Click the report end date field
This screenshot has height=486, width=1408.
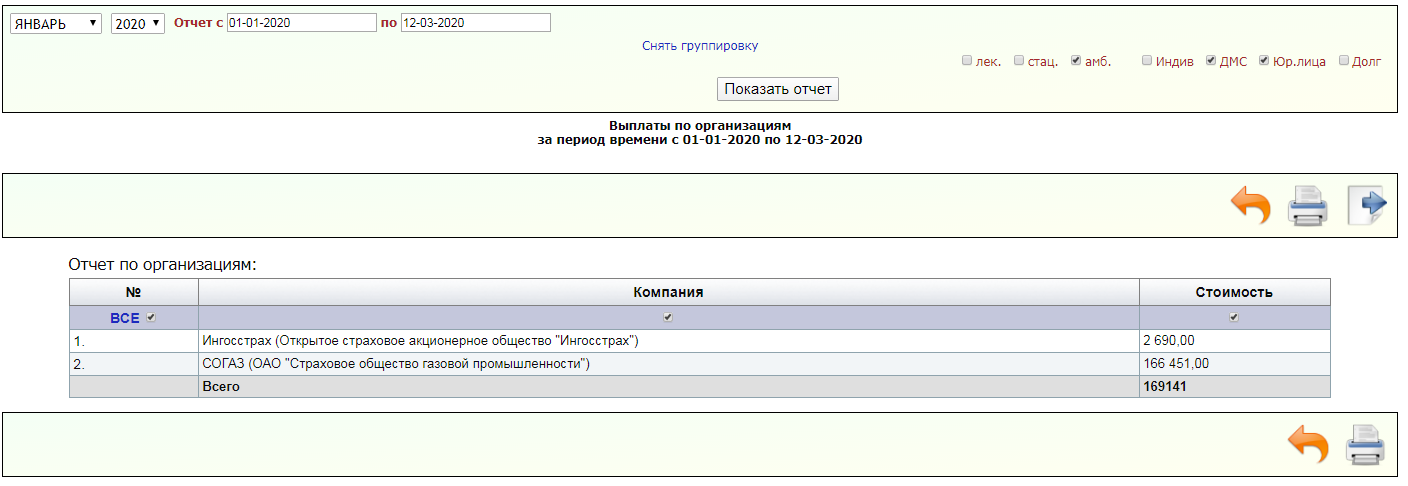(475, 23)
